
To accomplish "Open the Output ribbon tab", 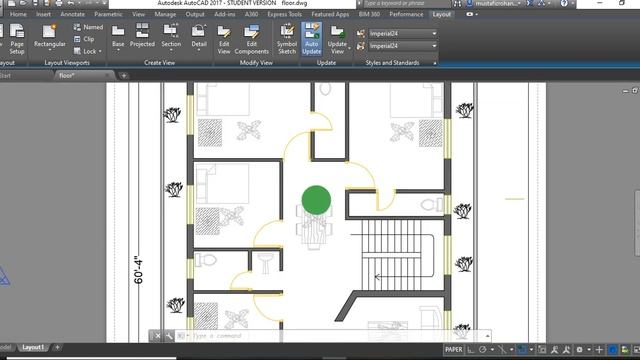I will pos(195,14).
